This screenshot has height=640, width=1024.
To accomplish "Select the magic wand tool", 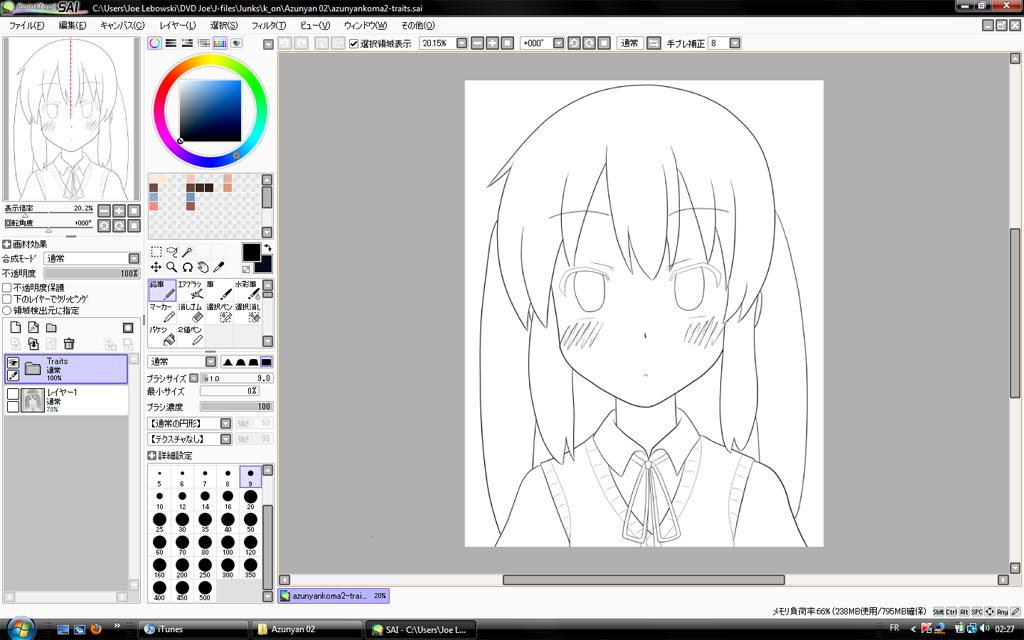I will point(187,251).
